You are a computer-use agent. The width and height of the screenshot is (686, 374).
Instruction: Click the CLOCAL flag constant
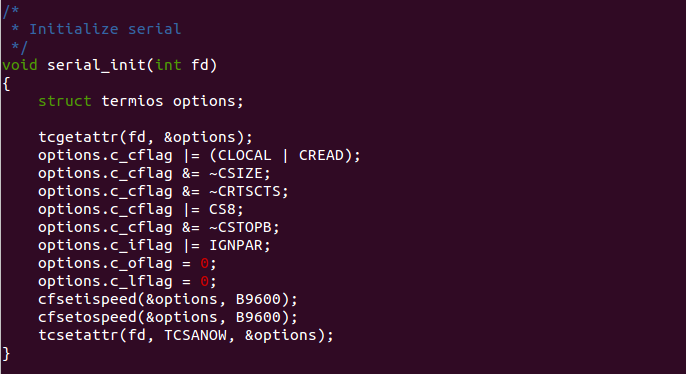(x=245, y=155)
